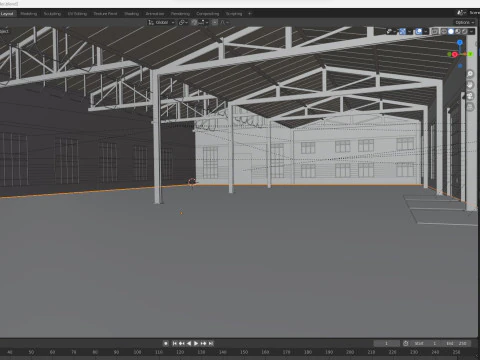Click frame 100 on the timeline ruler
480x360 pixels.
(137, 352)
